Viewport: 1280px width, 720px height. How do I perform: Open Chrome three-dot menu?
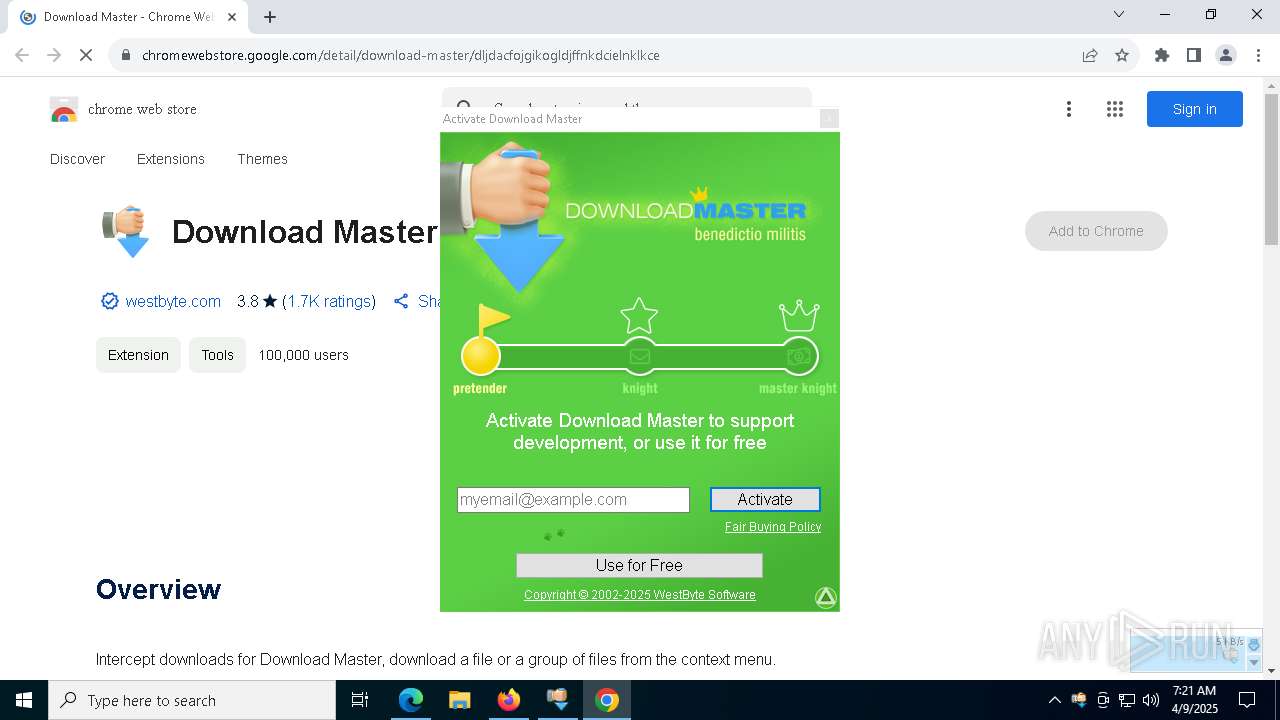(x=1258, y=55)
